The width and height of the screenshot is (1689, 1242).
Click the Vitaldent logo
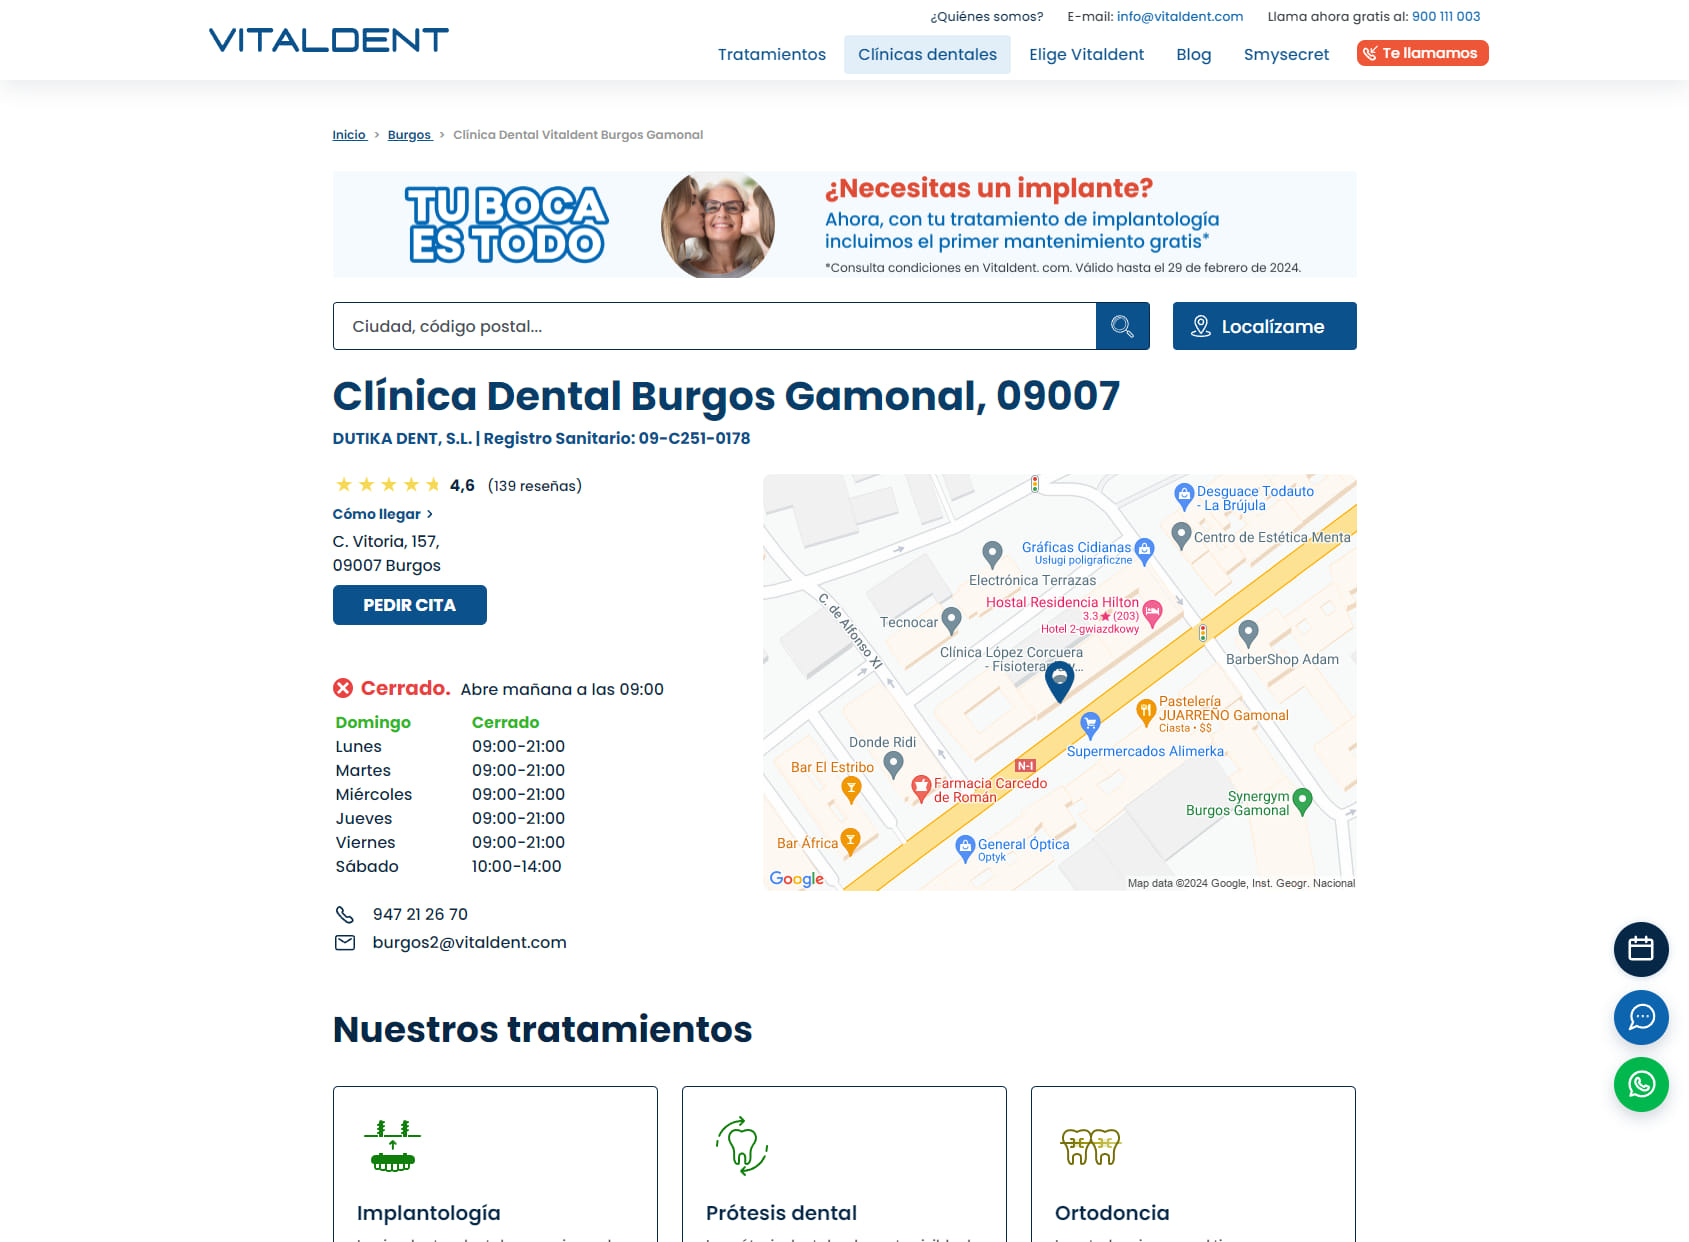[x=328, y=40]
